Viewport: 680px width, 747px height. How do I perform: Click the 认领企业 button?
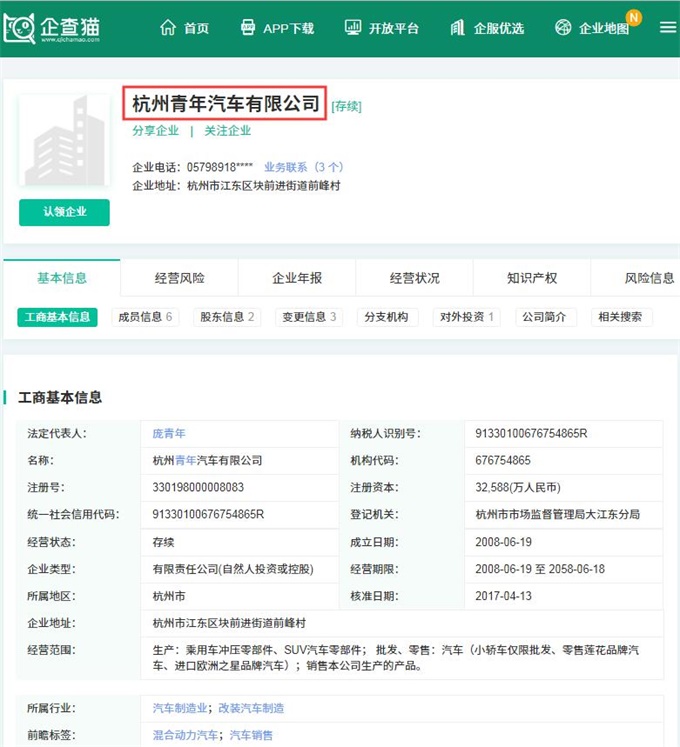[64, 212]
